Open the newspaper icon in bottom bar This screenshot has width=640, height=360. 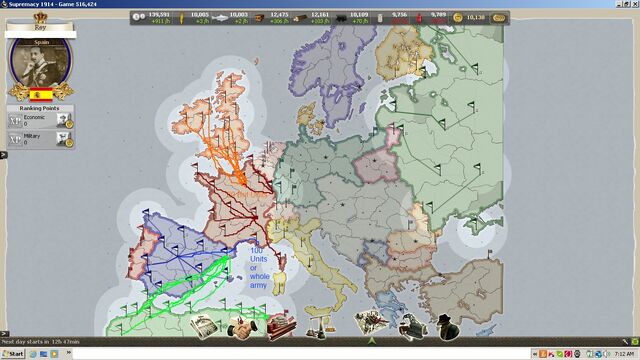[x=204, y=326]
